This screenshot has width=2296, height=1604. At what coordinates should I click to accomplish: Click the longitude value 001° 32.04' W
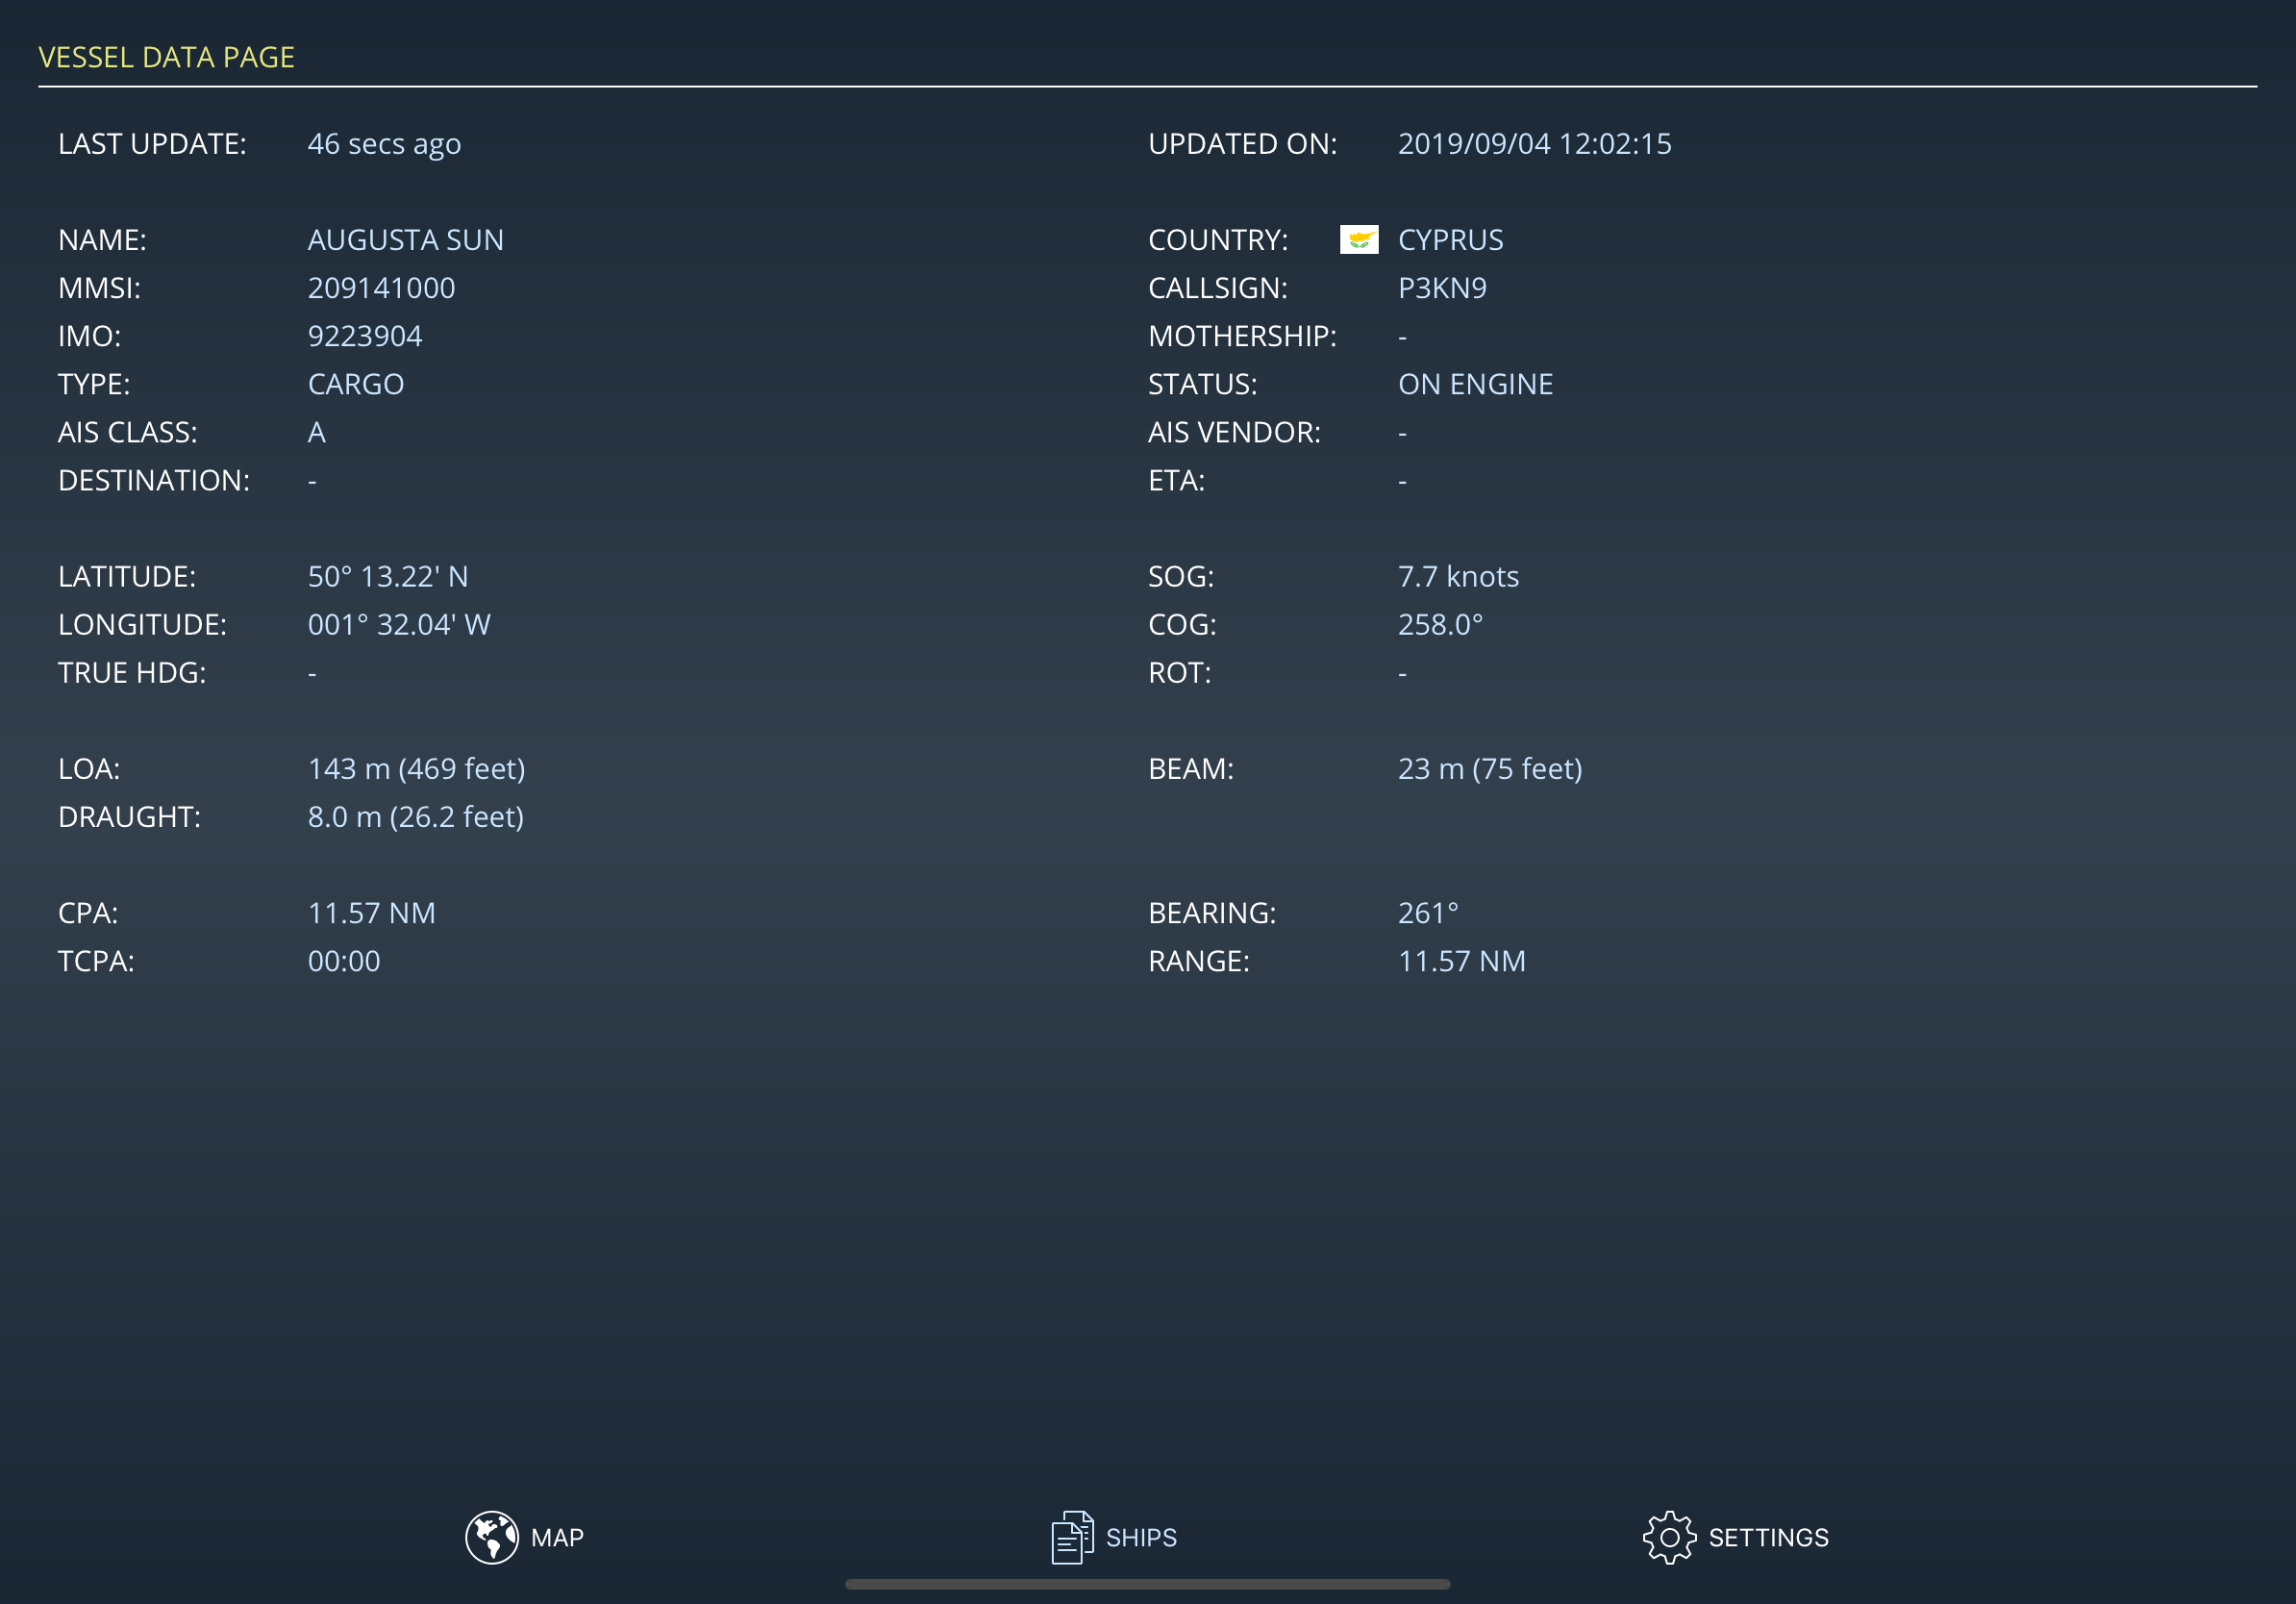399,625
